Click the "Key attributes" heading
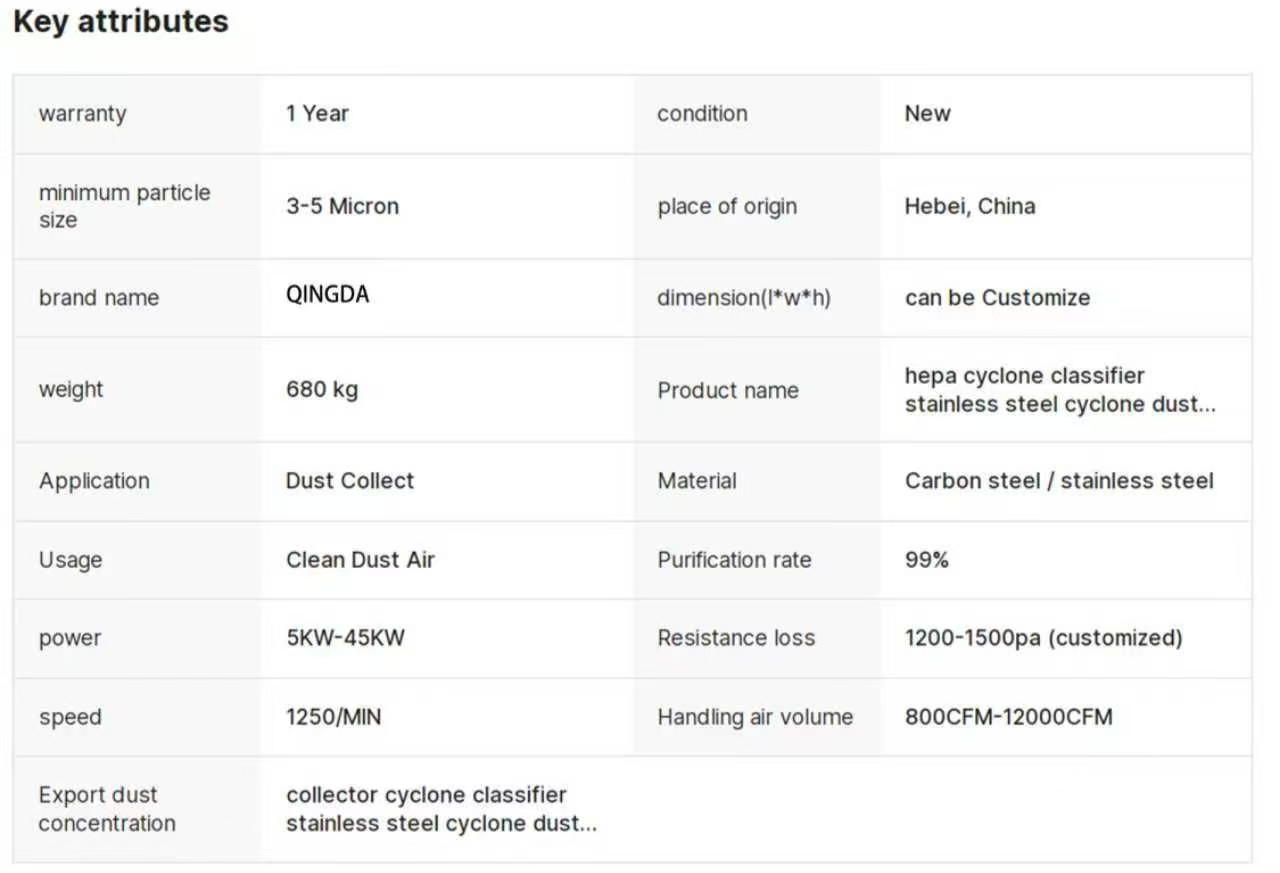Screen dimensions: 1280x873 [x=121, y=22]
